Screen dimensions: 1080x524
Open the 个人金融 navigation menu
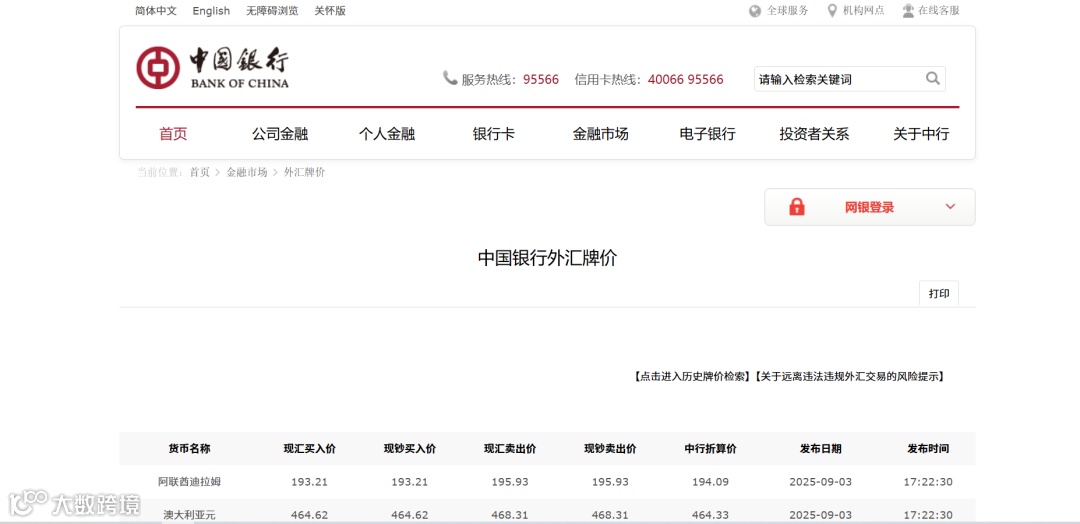tap(386, 134)
